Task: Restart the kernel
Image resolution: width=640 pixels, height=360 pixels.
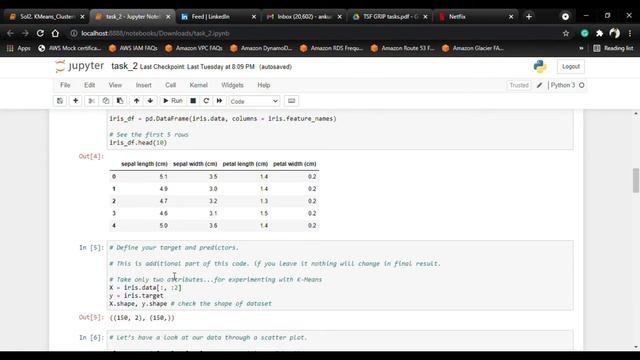Action: pos(206,101)
